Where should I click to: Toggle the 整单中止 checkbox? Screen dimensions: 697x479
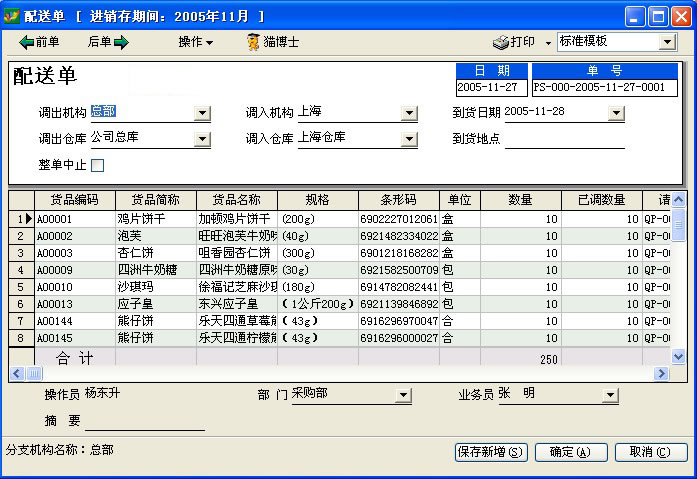(98, 165)
